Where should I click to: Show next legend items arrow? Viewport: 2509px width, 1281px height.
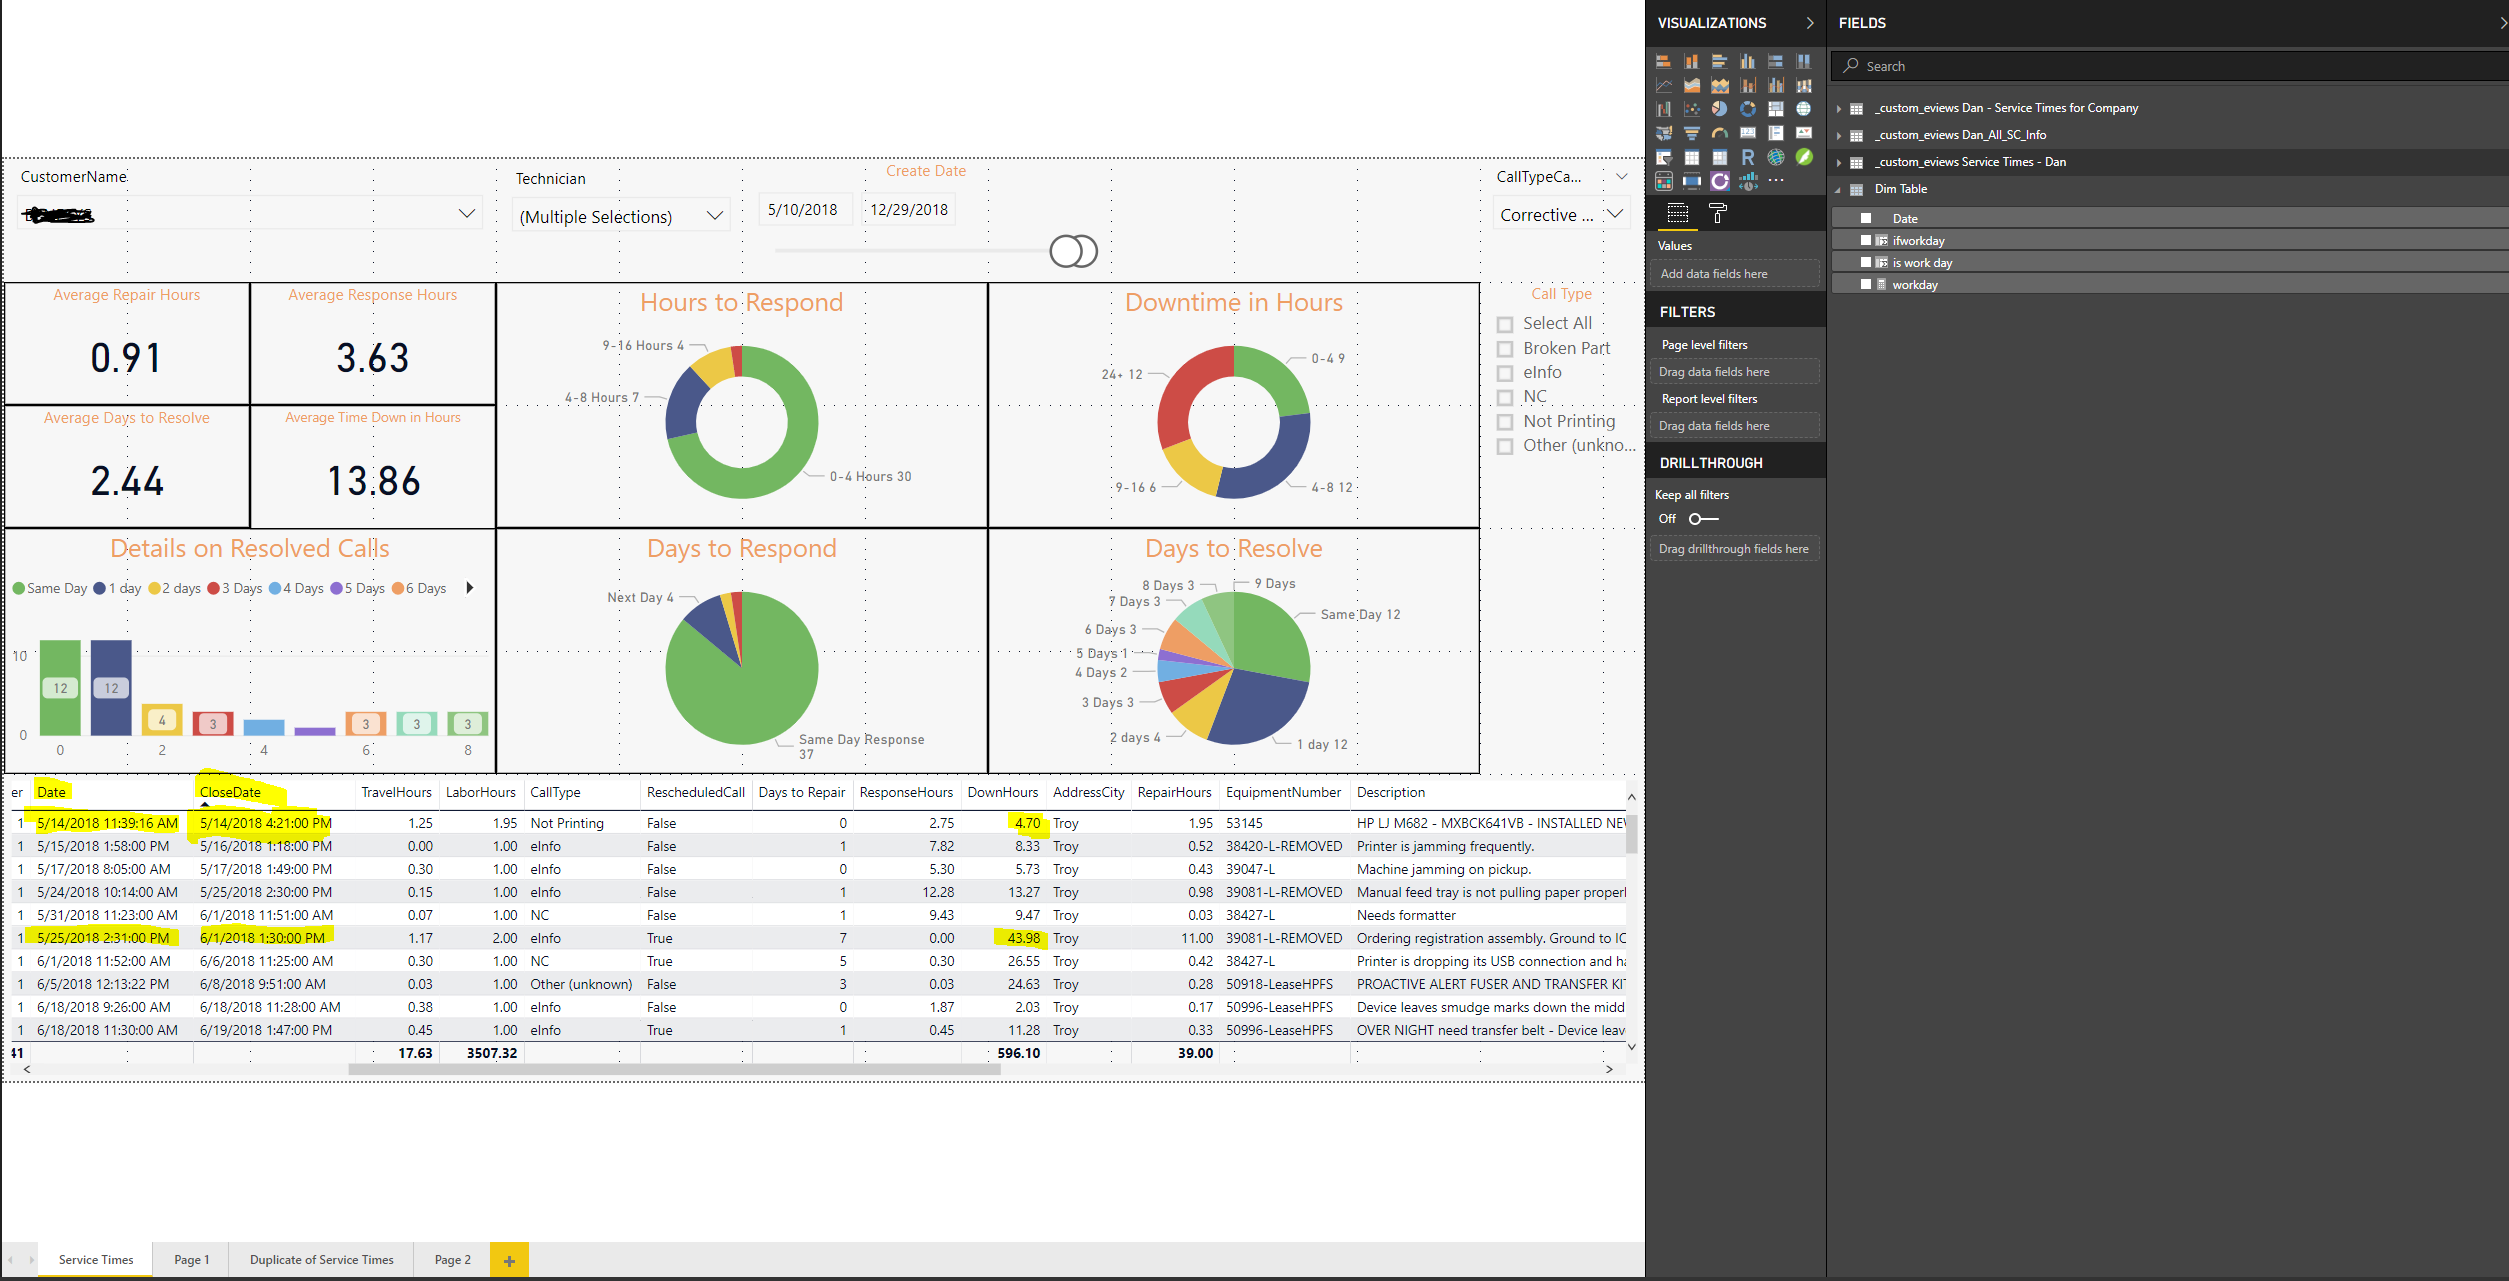click(470, 588)
